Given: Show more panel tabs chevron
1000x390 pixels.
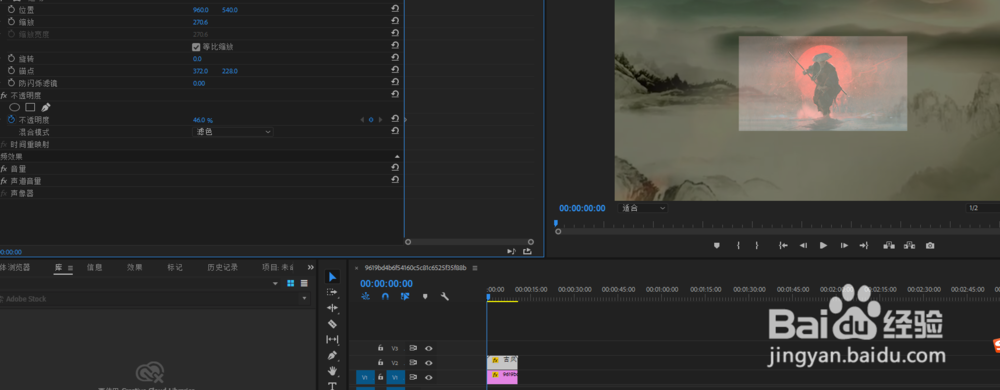Looking at the screenshot, I should click(311, 267).
